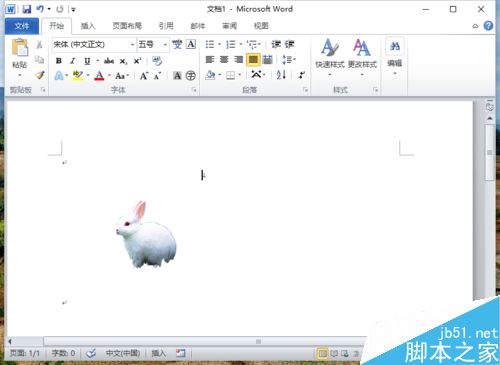Switch to the 页面布局 Page Layout tab
The image size is (500, 365).
127,26
